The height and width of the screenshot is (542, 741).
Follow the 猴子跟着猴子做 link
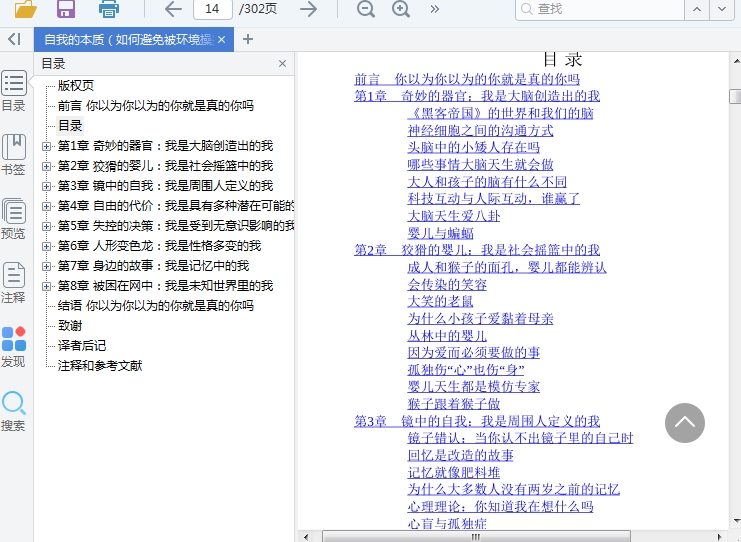(x=454, y=404)
